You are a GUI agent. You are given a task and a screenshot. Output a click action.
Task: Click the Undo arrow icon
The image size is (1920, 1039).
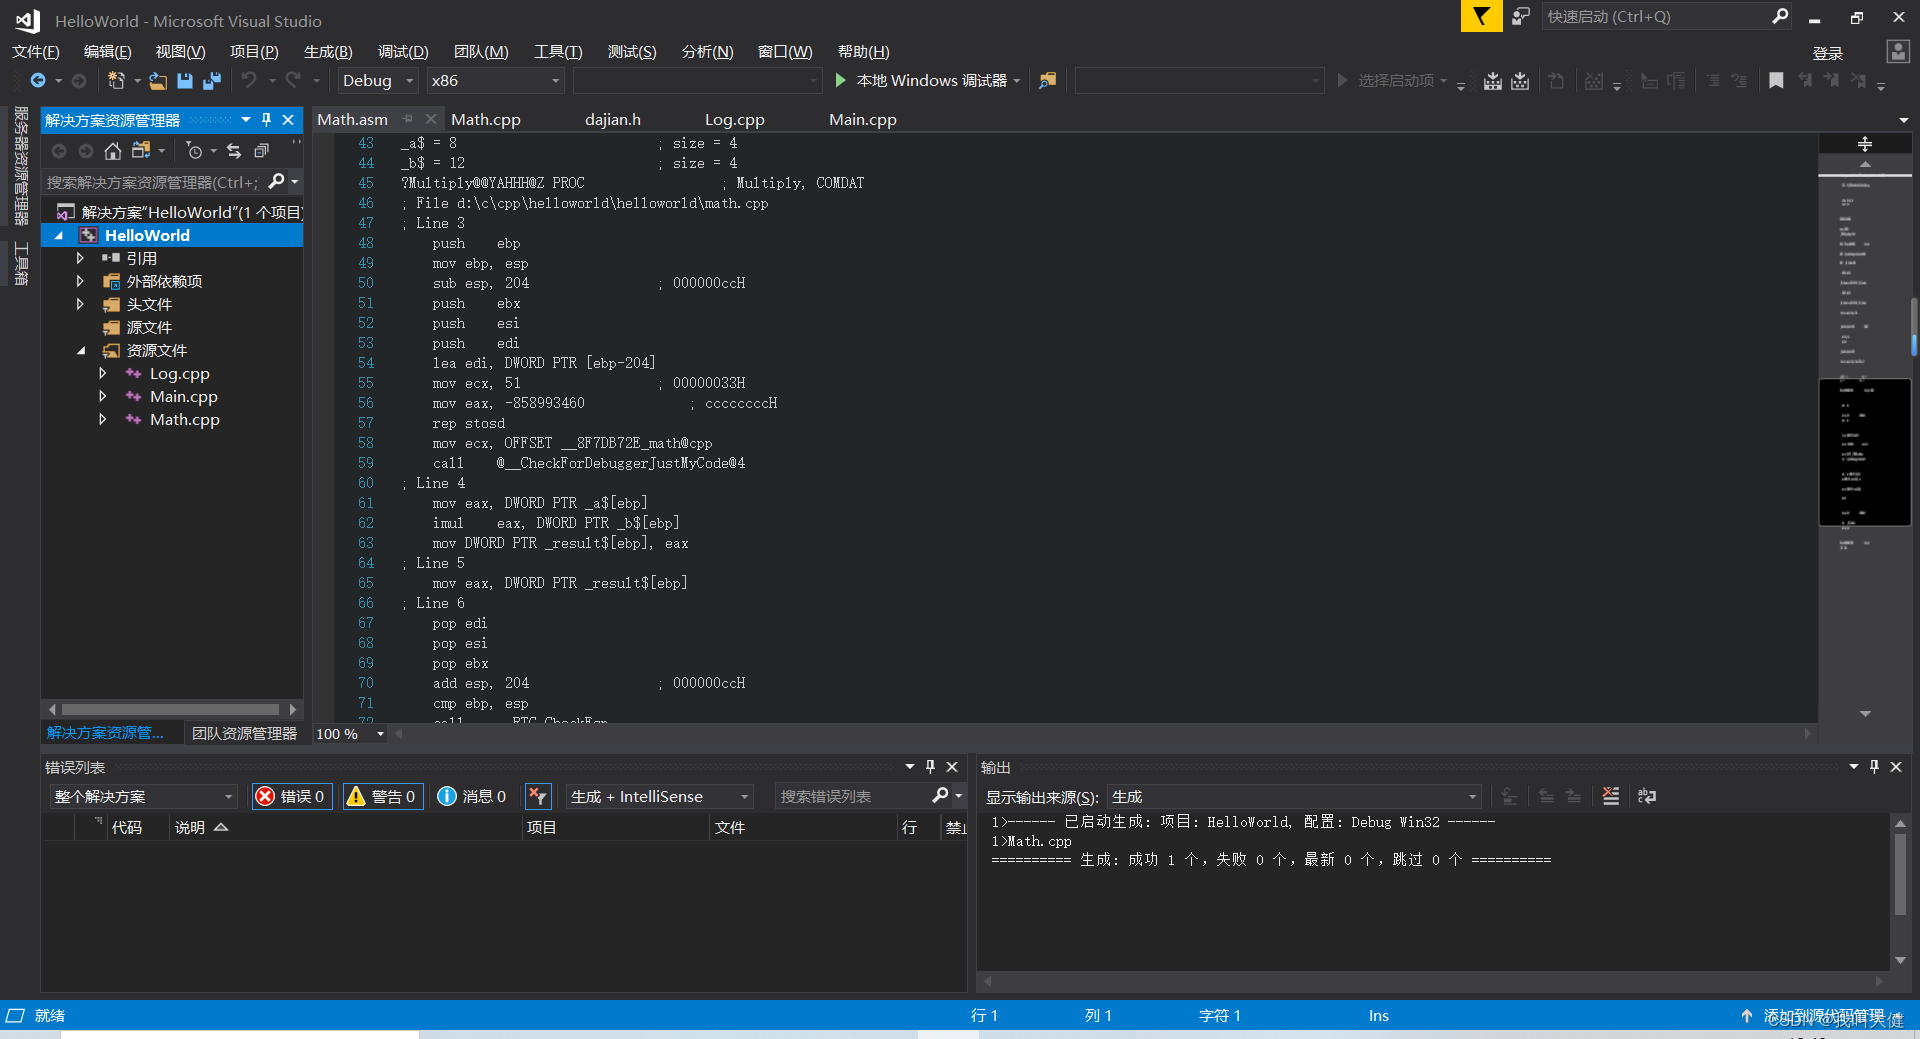point(249,80)
